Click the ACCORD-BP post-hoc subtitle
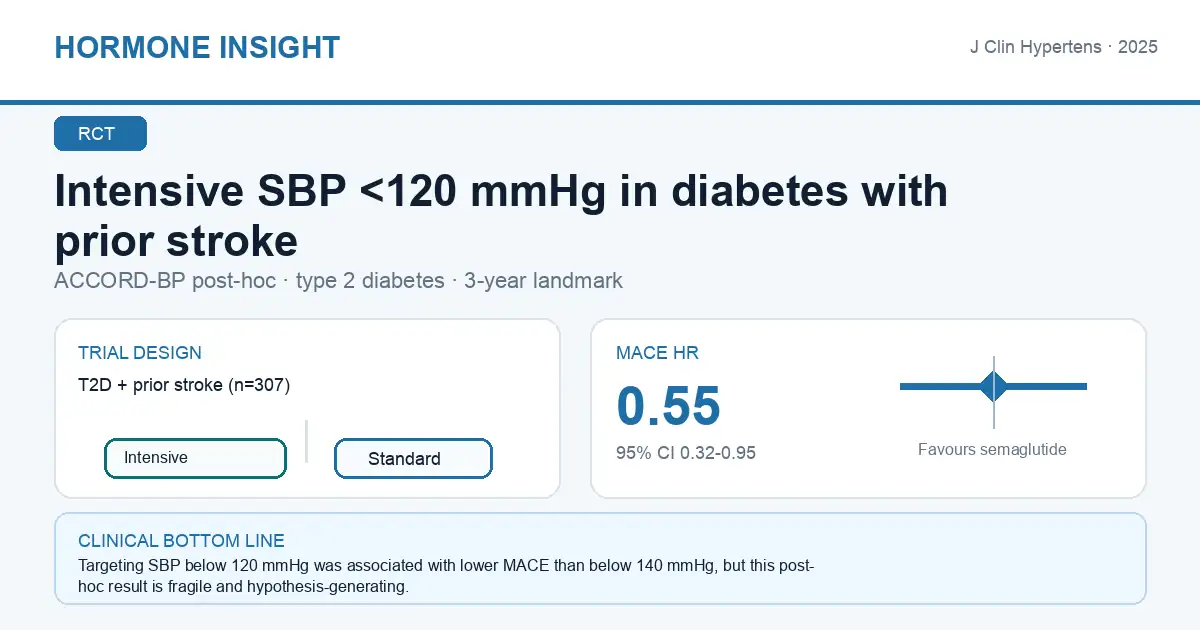The width and height of the screenshot is (1200, 630). point(338,281)
